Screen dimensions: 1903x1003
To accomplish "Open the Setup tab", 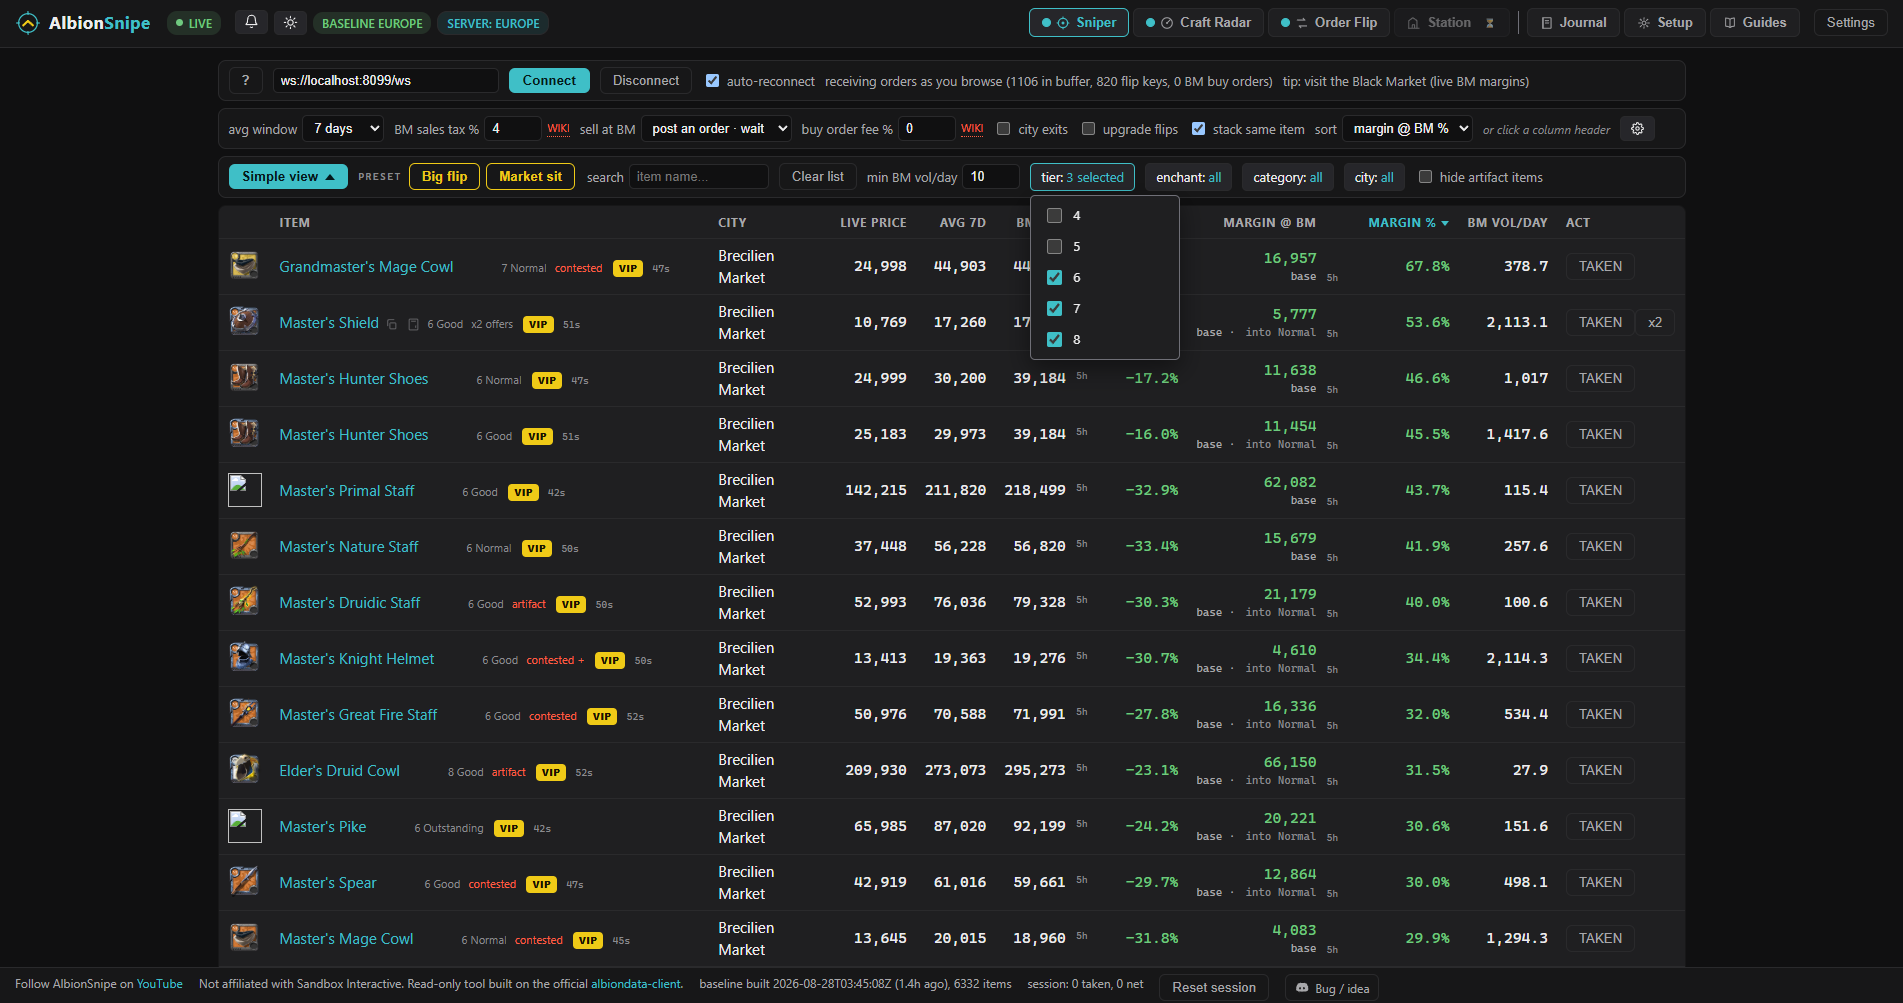I will tap(1665, 22).
